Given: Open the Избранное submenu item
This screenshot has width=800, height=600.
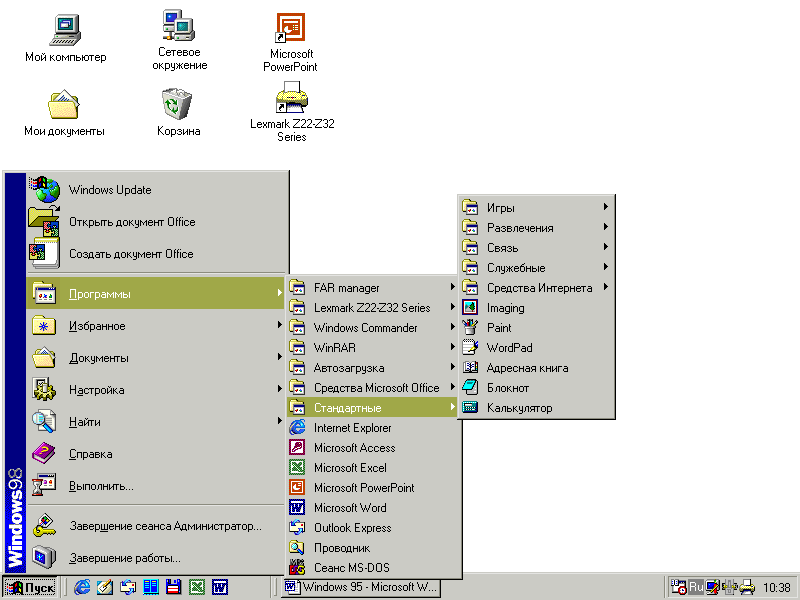Looking at the screenshot, I should tap(156, 326).
